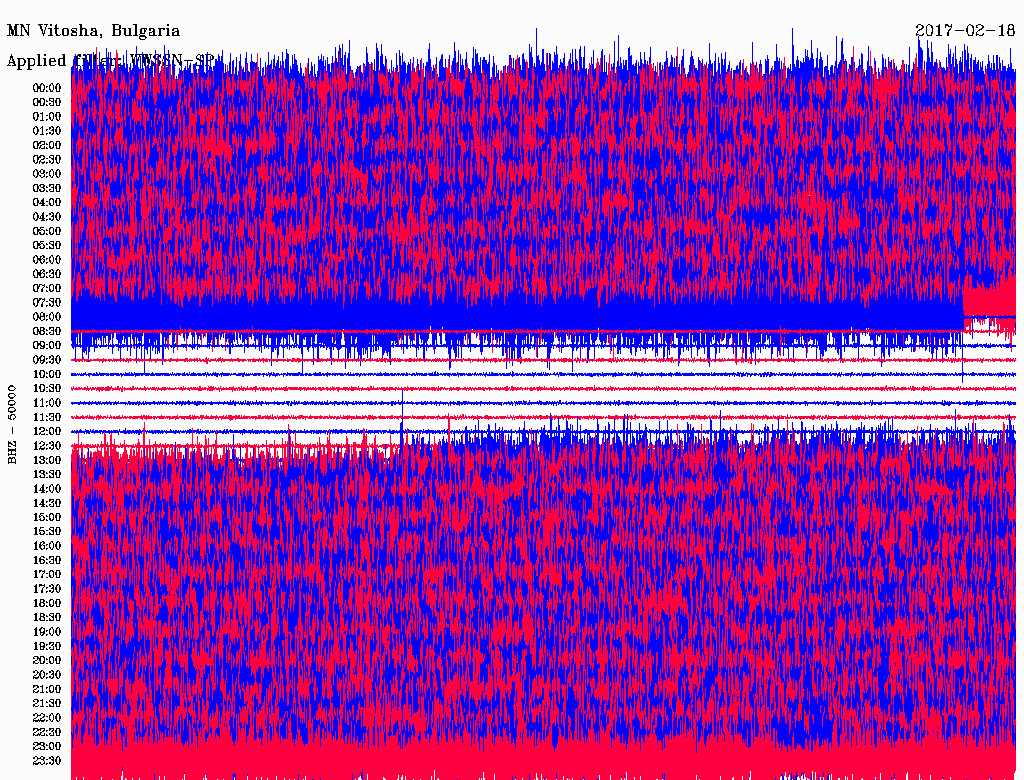
Task: Click the 17:30 time label
Action: (x=47, y=589)
